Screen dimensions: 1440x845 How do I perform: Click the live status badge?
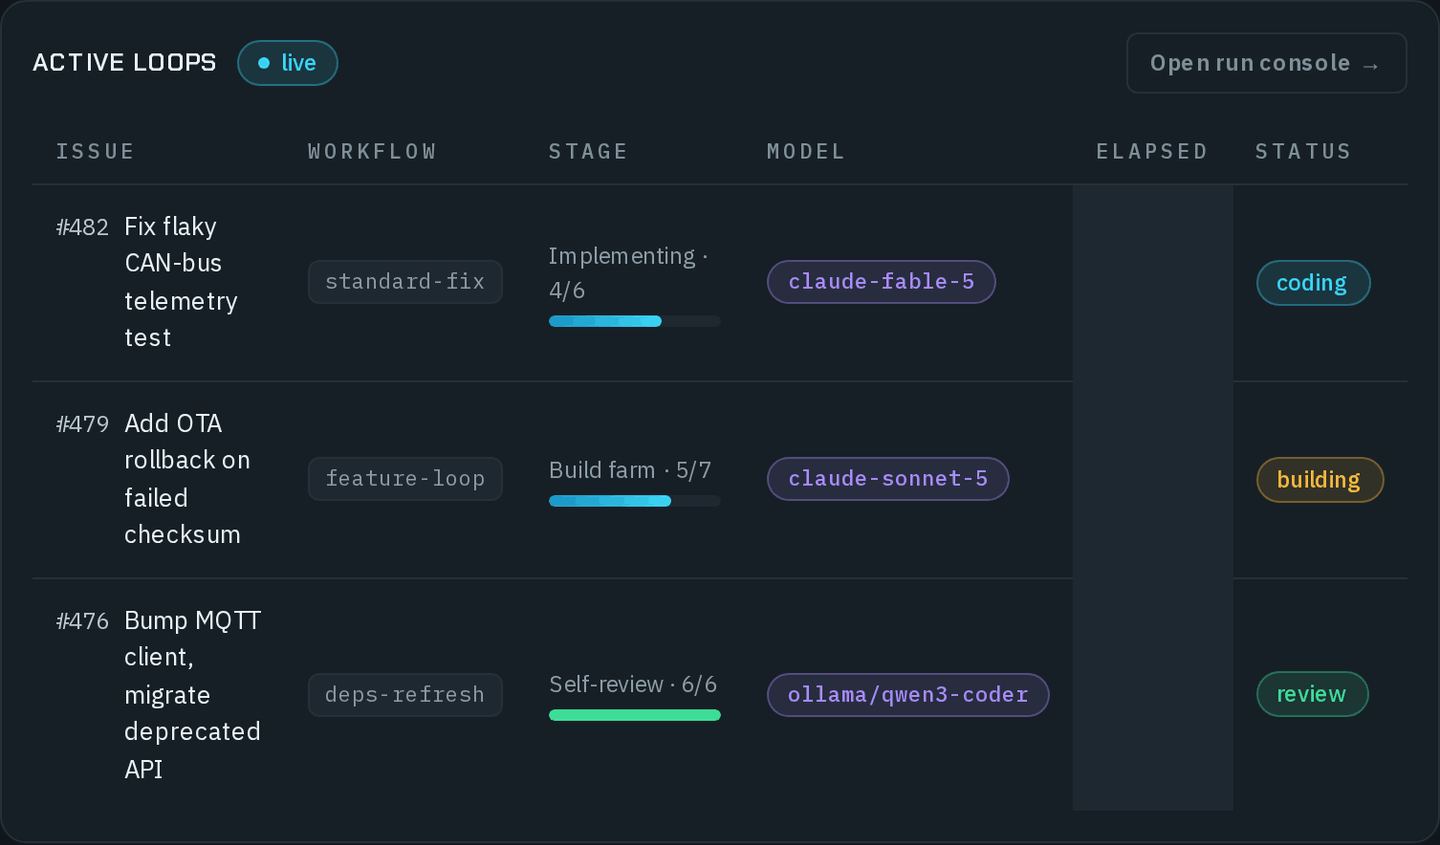tap(287, 63)
